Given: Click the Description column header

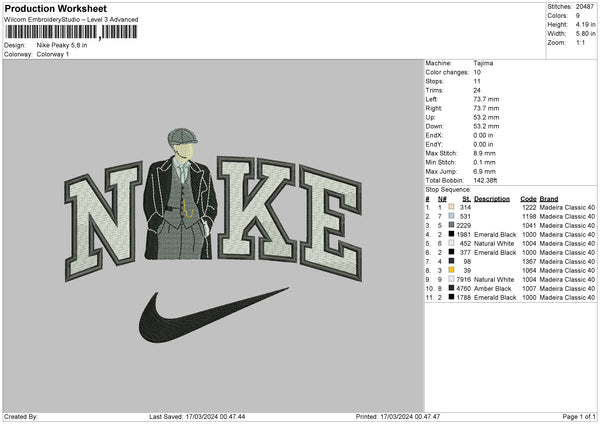Looking at the screenshot, I should click(x=491, y=197).
